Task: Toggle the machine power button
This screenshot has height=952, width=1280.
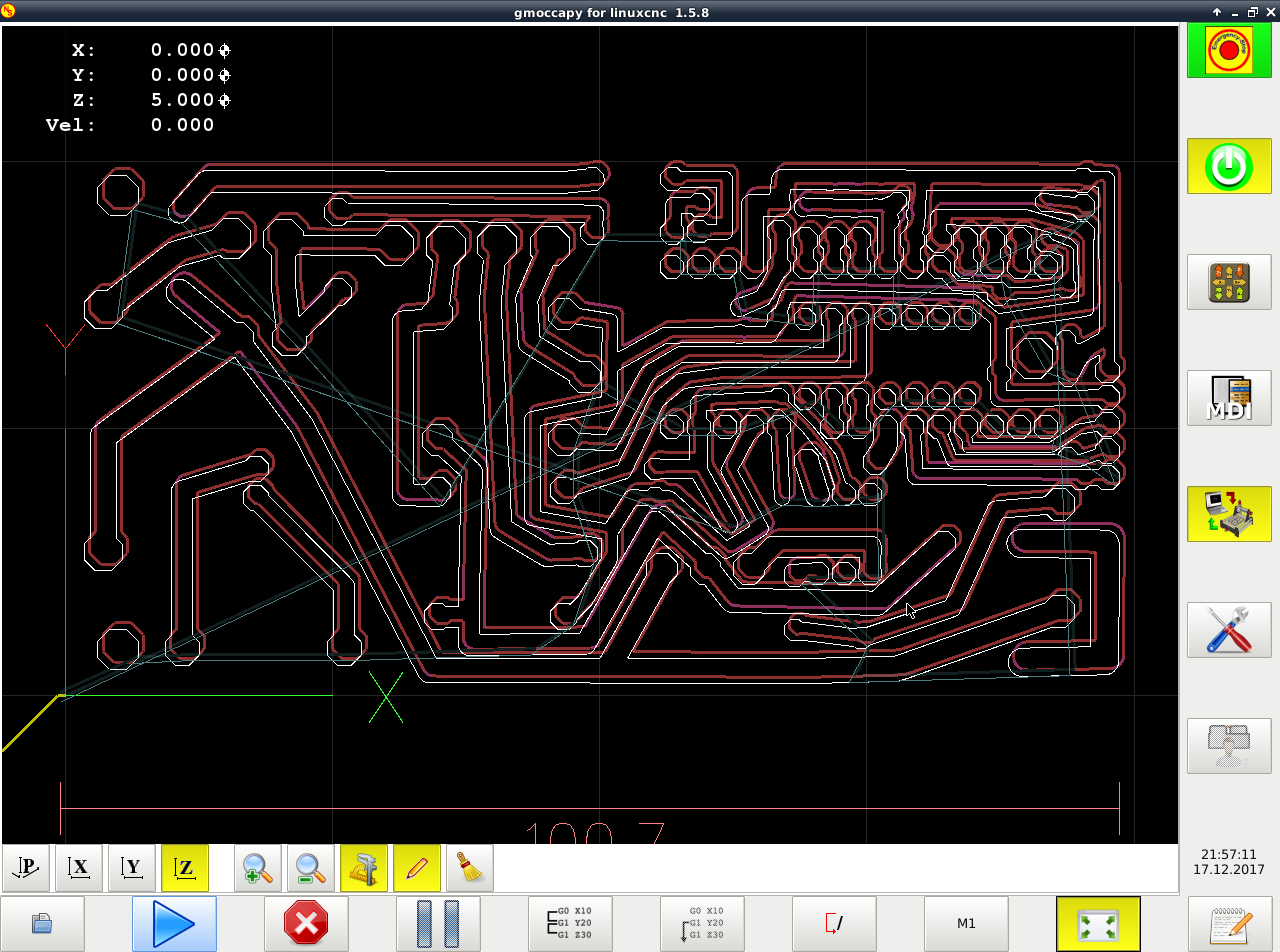Action: point(1229,166)
